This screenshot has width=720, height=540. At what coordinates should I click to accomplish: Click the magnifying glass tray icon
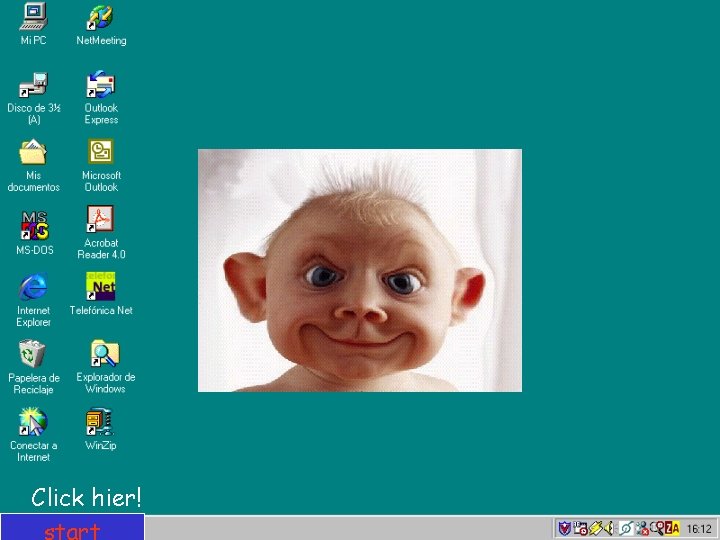click(x=657, y=529)
